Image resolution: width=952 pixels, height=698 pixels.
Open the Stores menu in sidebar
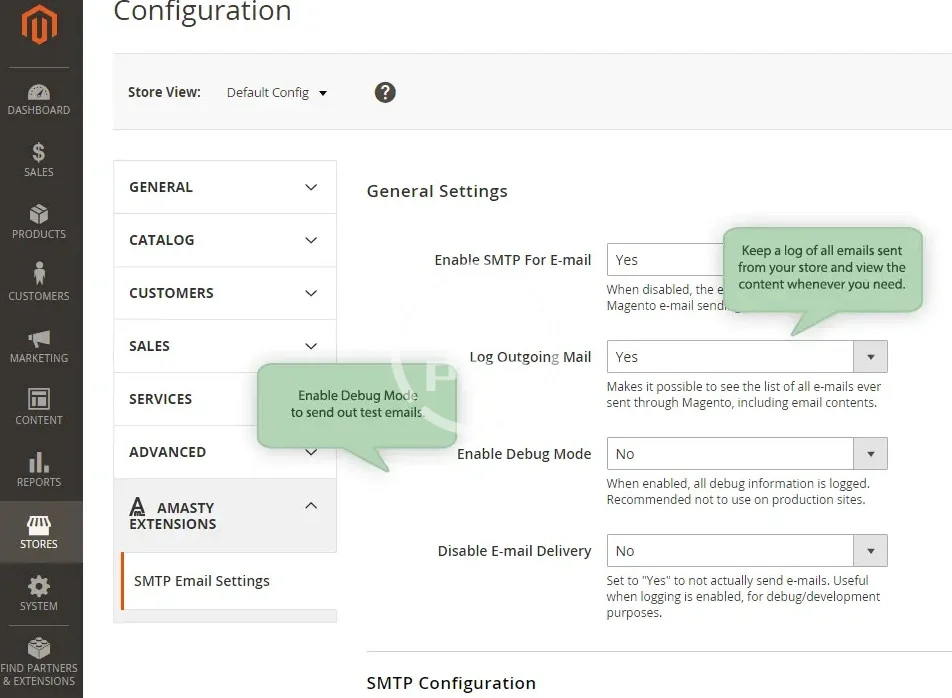(39, 532)
